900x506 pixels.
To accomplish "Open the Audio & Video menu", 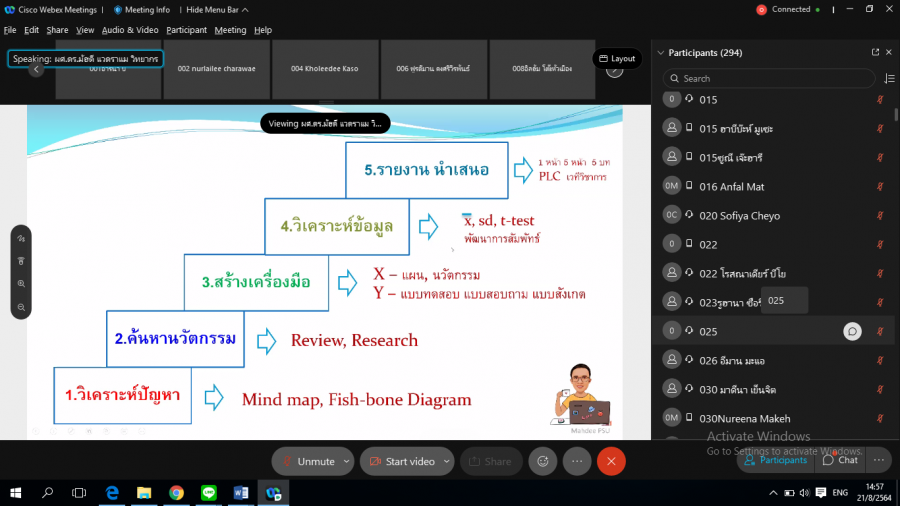I will (x=130, y=30).
